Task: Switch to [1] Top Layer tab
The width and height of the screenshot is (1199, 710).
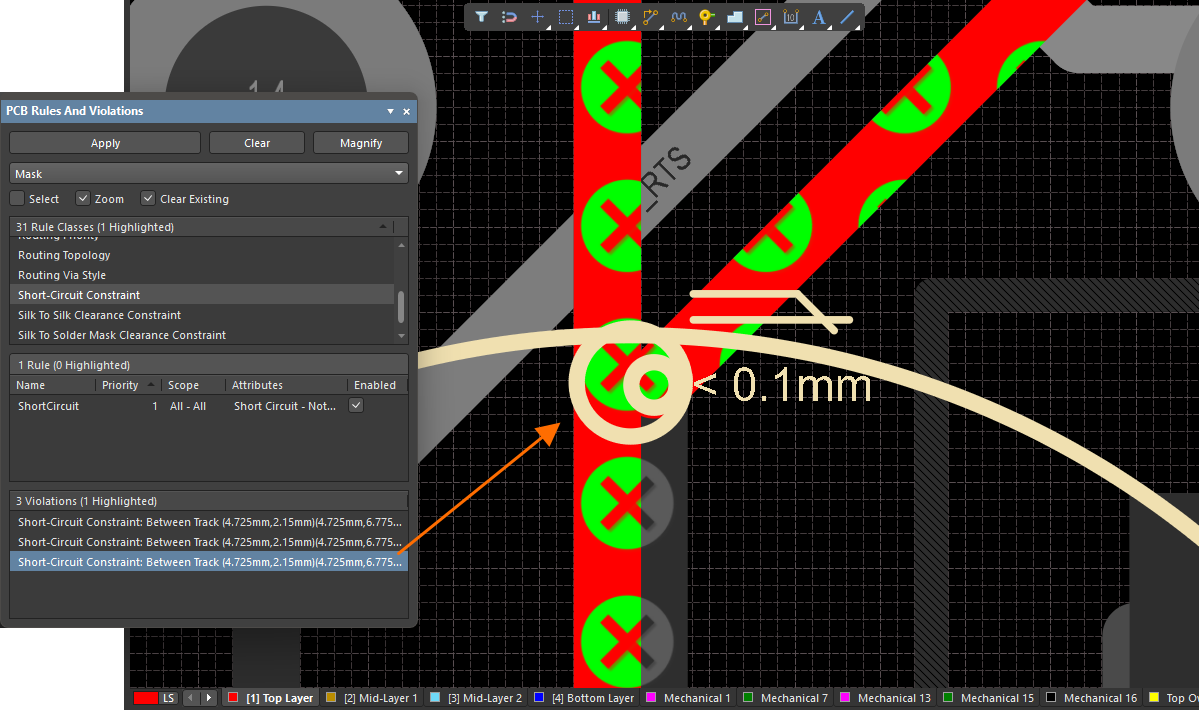Action: pos(271,698)
